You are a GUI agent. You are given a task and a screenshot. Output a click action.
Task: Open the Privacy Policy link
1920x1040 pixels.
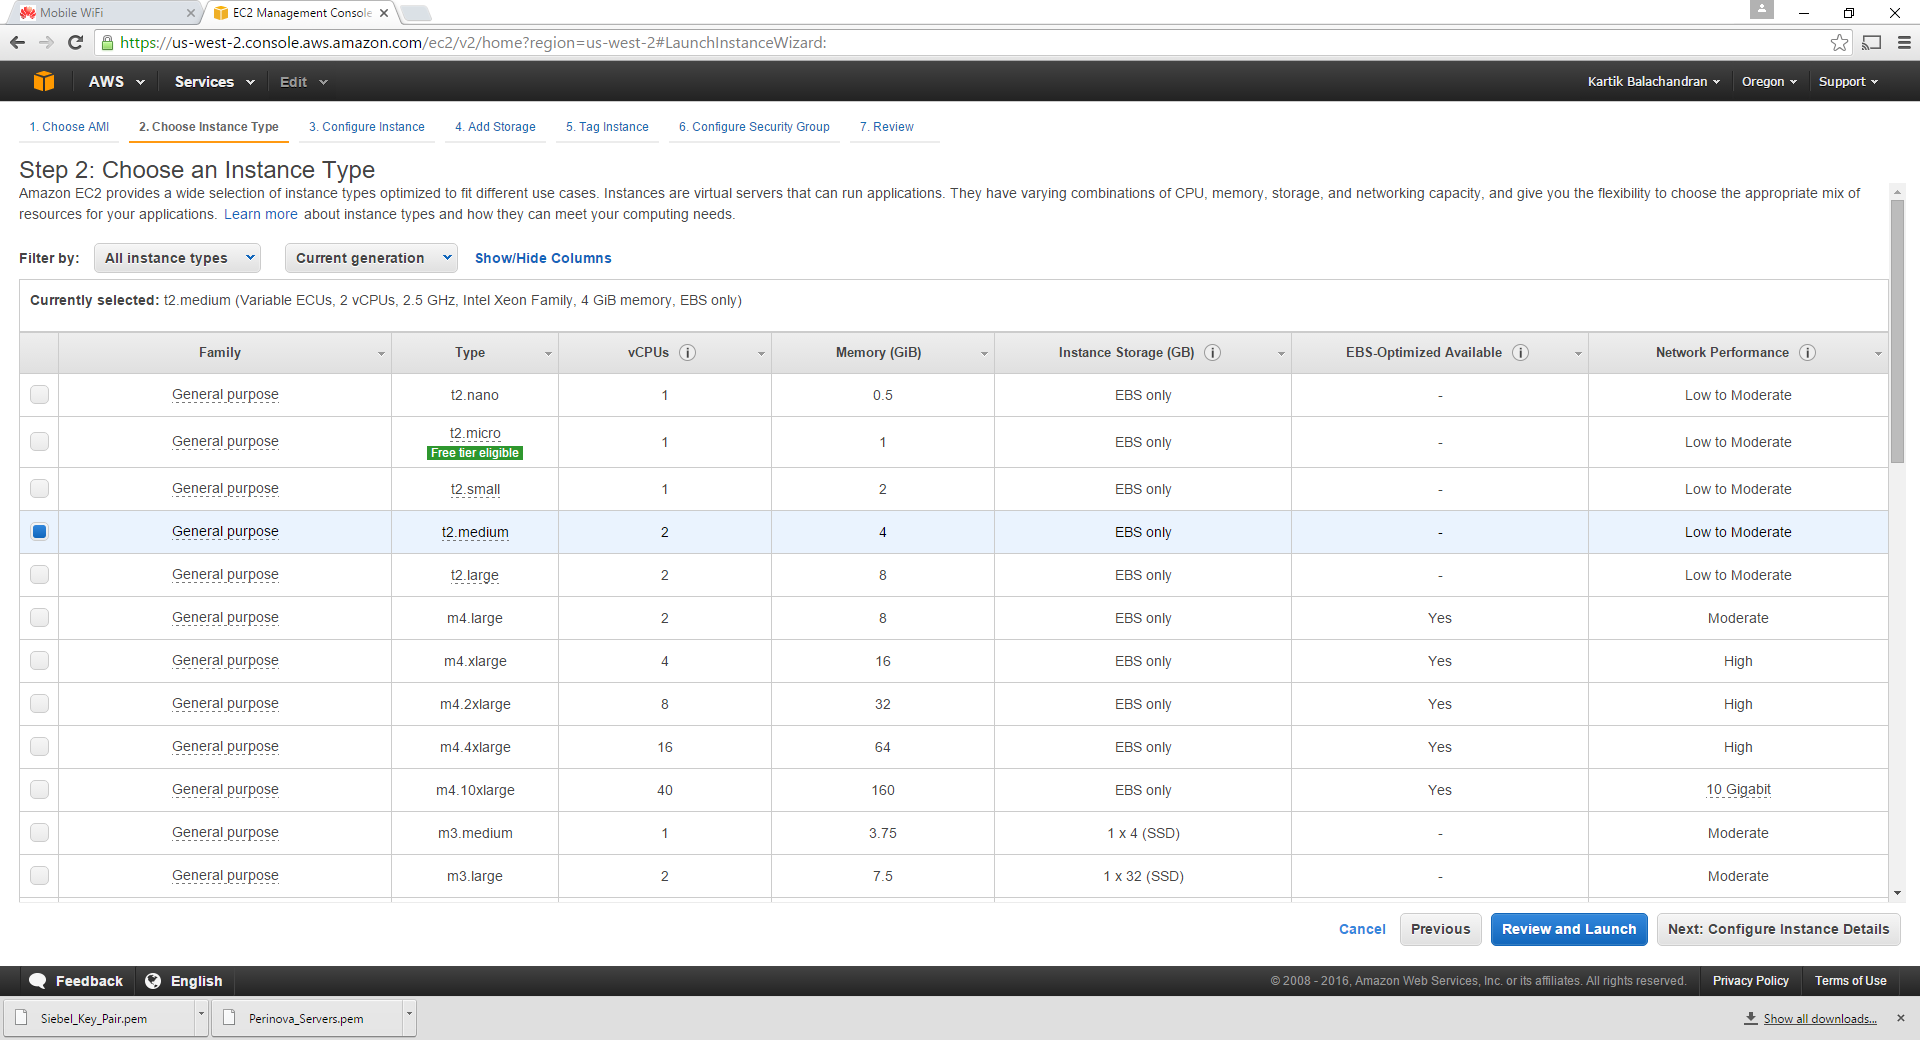(1750, 981)
